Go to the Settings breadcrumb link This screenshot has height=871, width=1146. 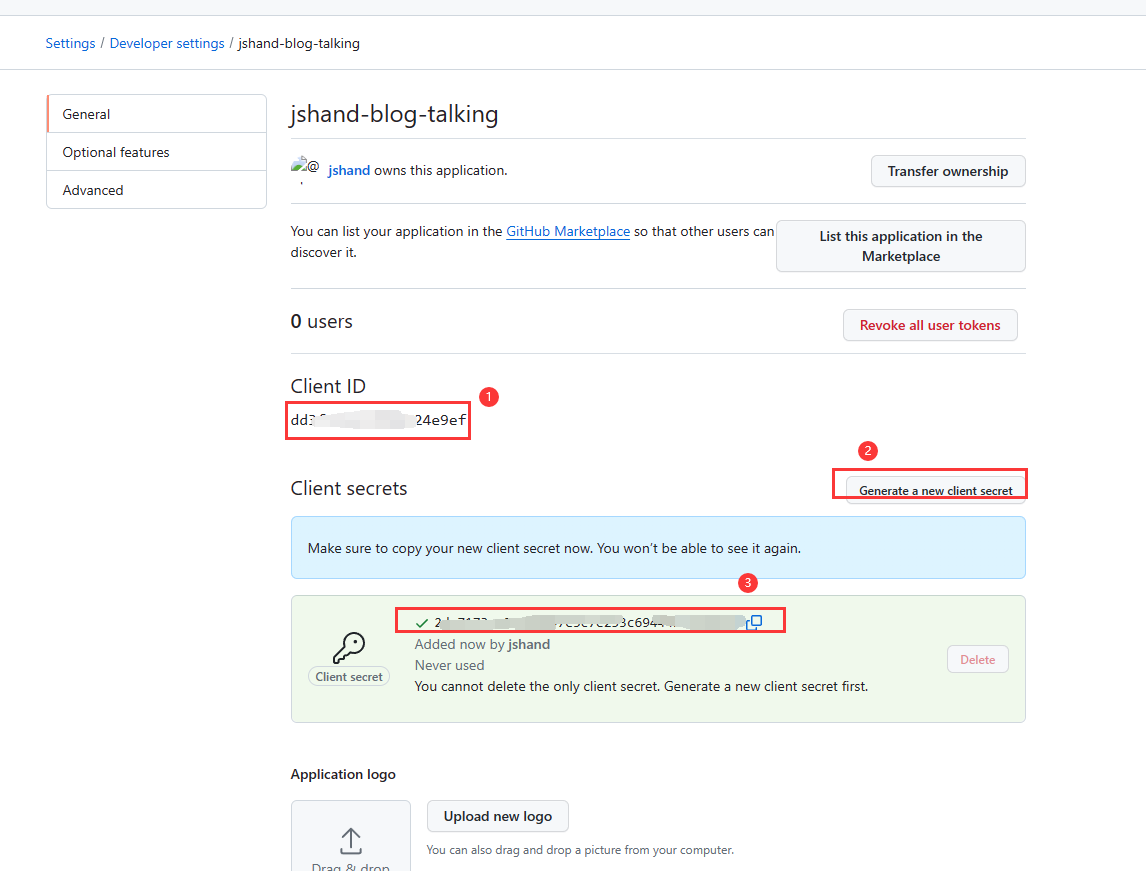point(70,43)
